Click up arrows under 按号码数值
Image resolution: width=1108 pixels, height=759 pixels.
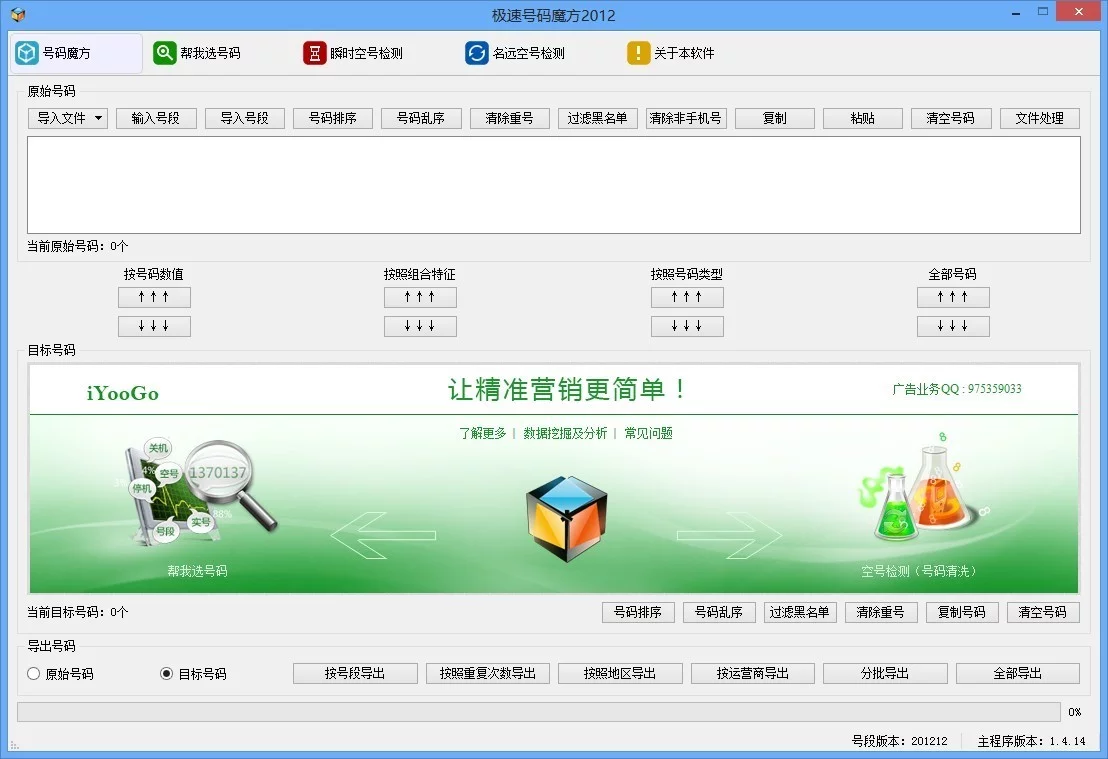coord(154,297)
